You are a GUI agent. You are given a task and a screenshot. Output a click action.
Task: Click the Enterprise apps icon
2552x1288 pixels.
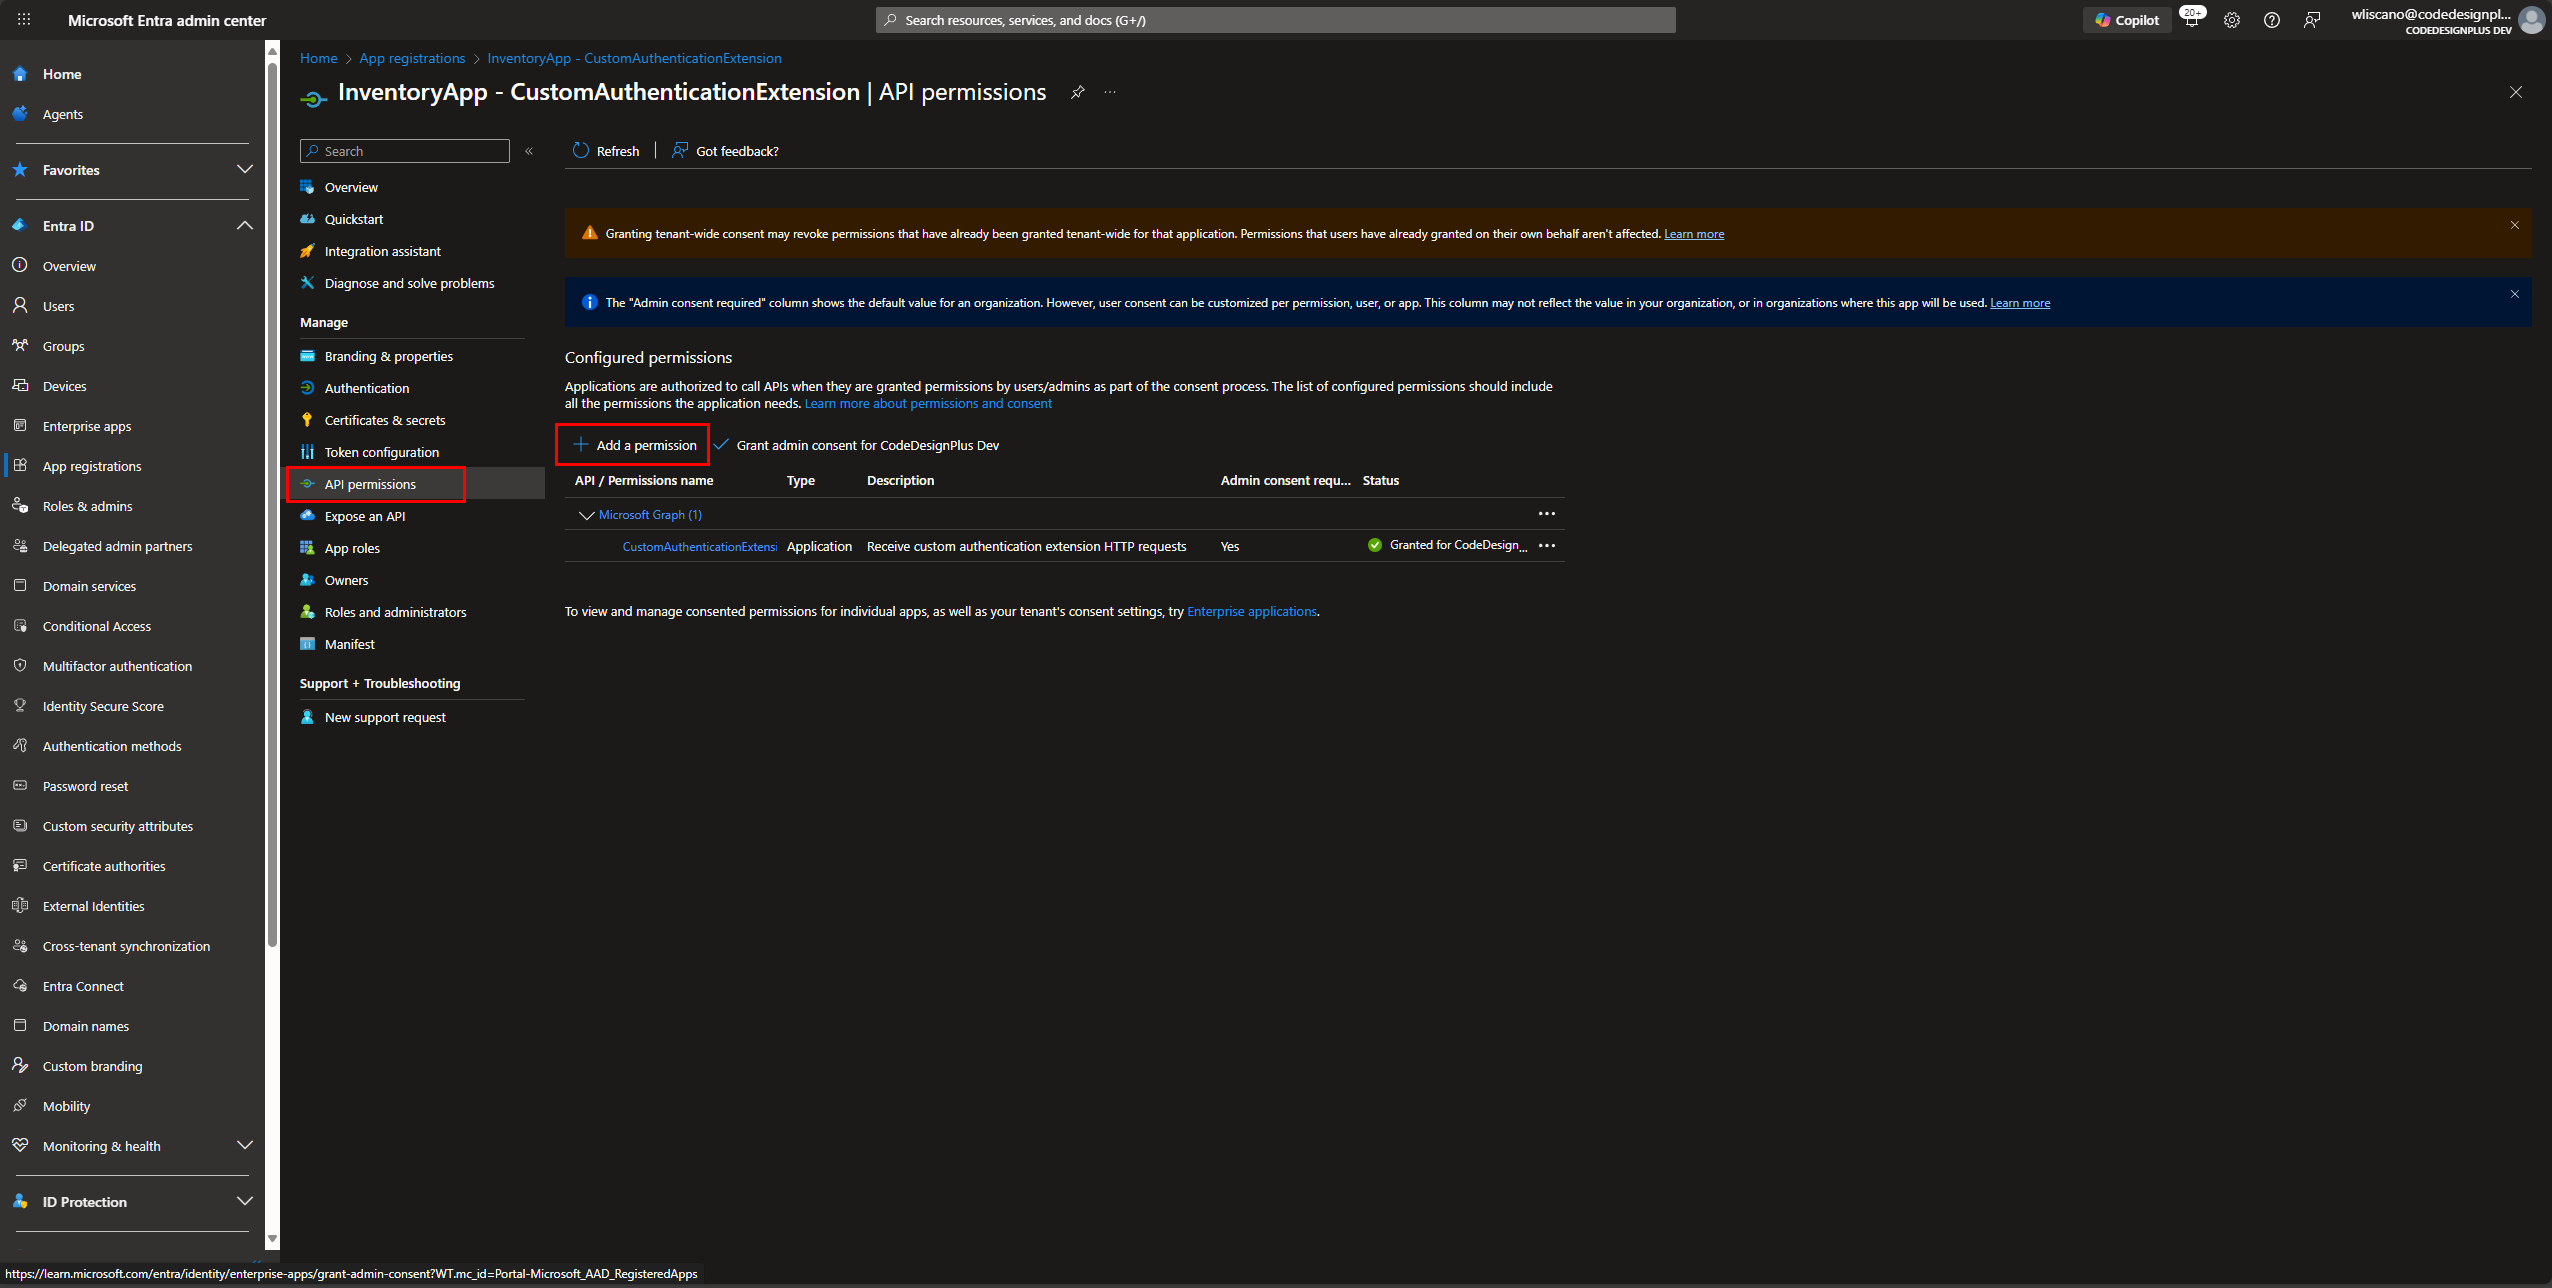pyautogui.click(x=20, y=426)
